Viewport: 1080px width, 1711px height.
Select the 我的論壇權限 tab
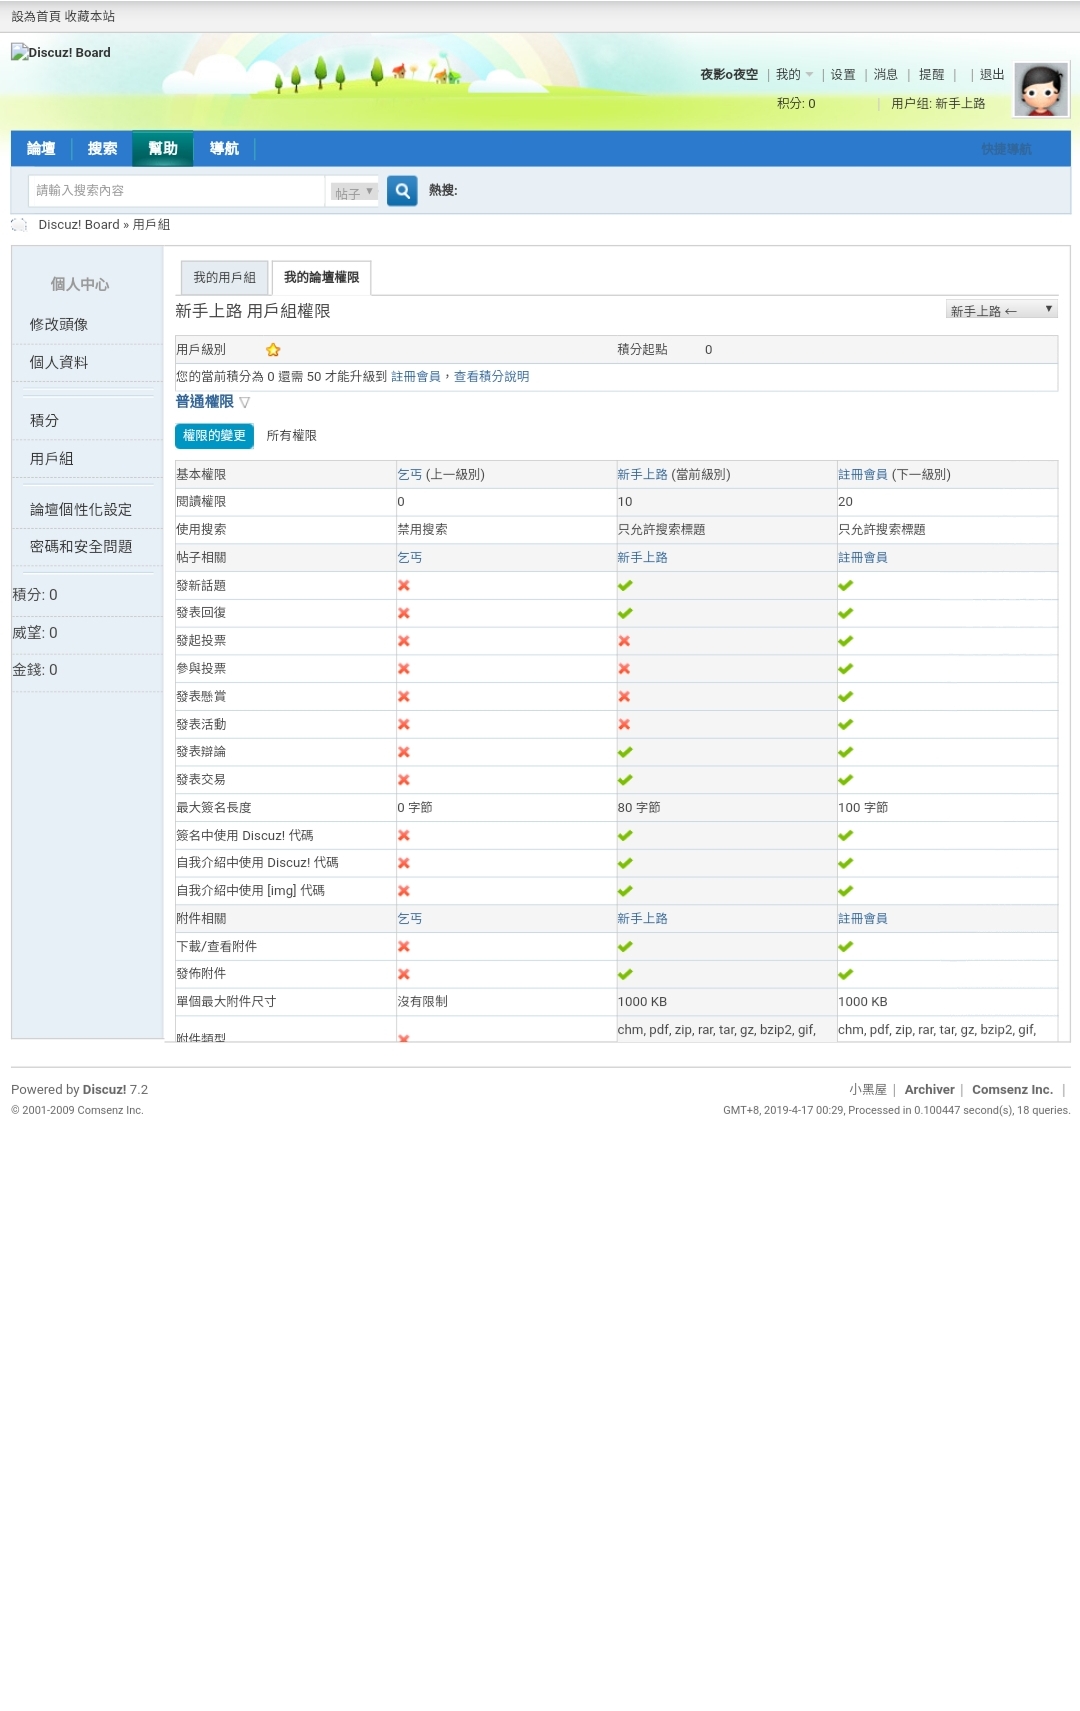(321, 278)
